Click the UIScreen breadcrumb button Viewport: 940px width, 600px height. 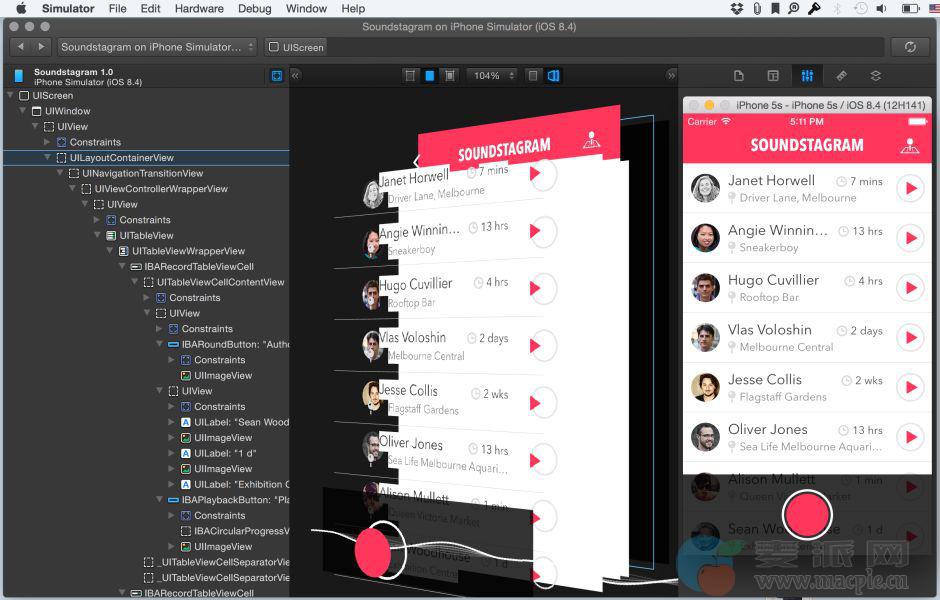point(296,47)
